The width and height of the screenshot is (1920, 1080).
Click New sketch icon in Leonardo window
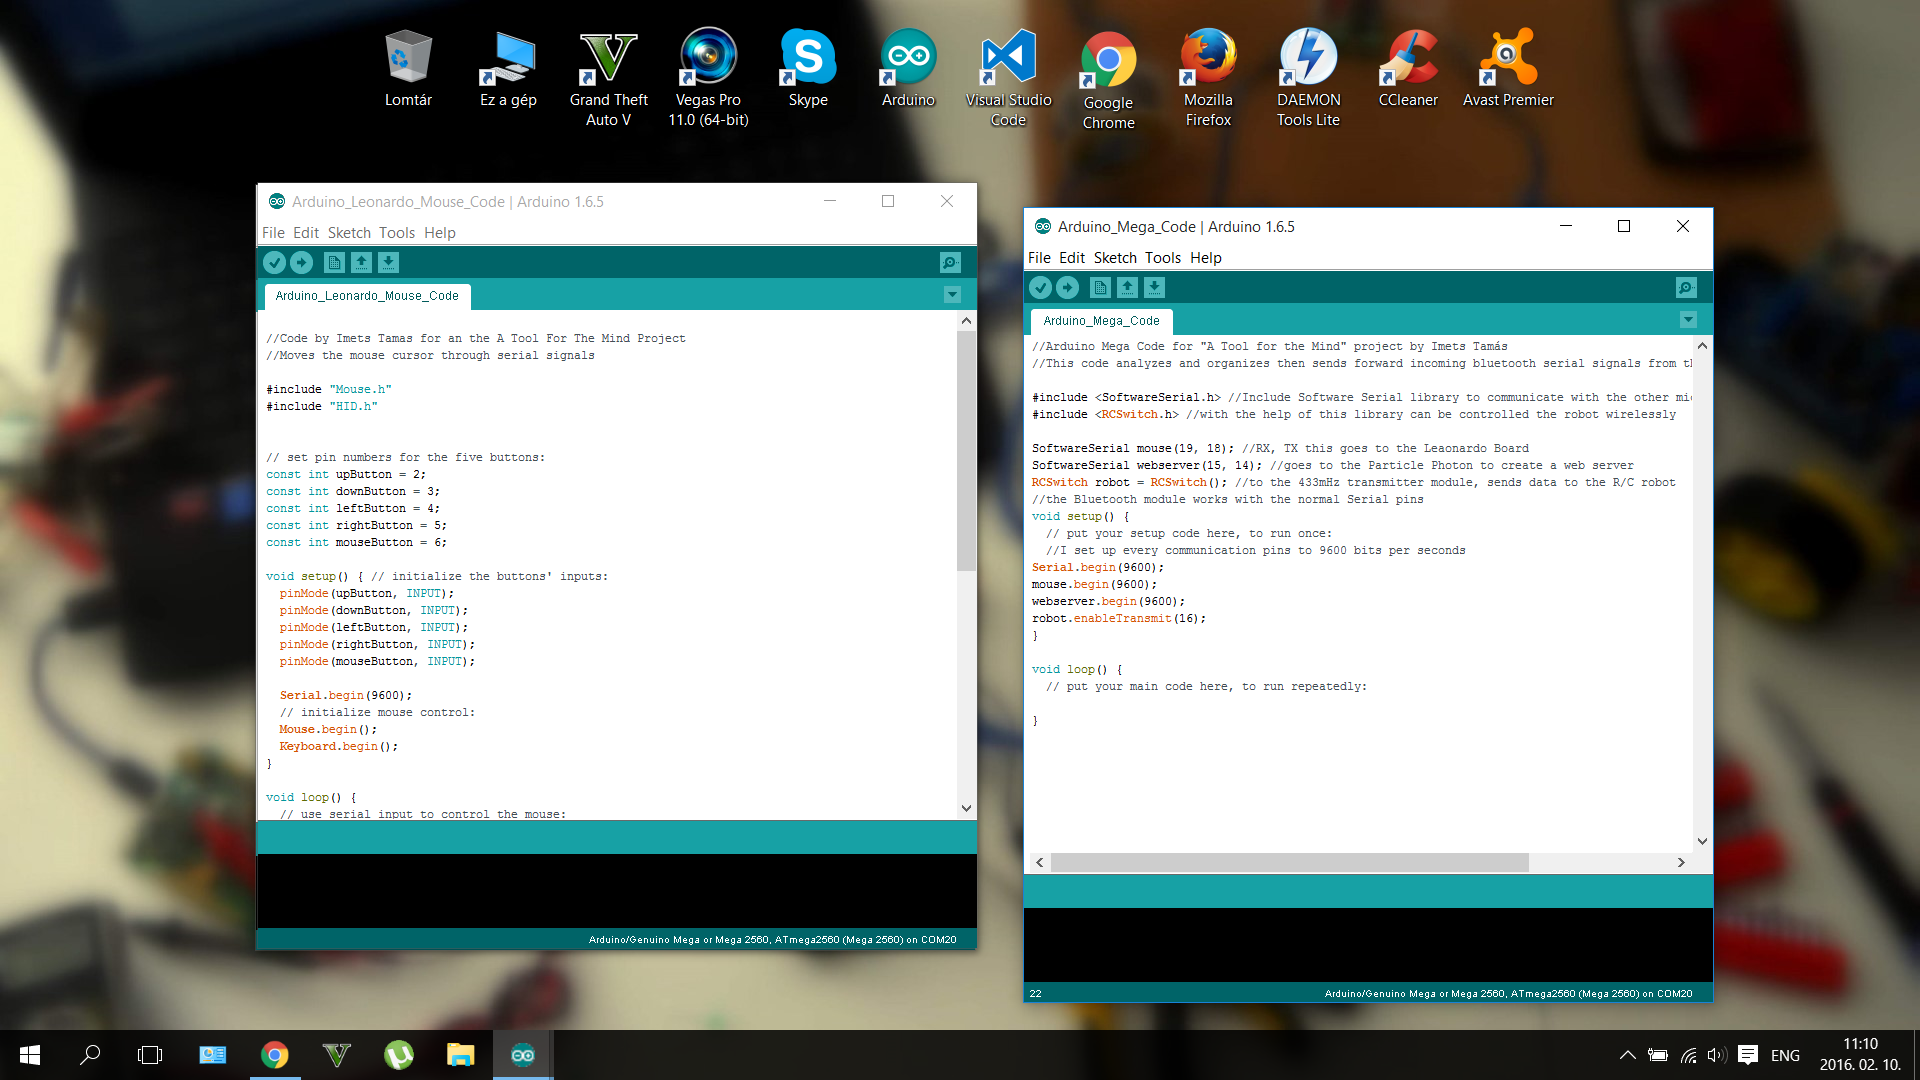tap(335, 263)
